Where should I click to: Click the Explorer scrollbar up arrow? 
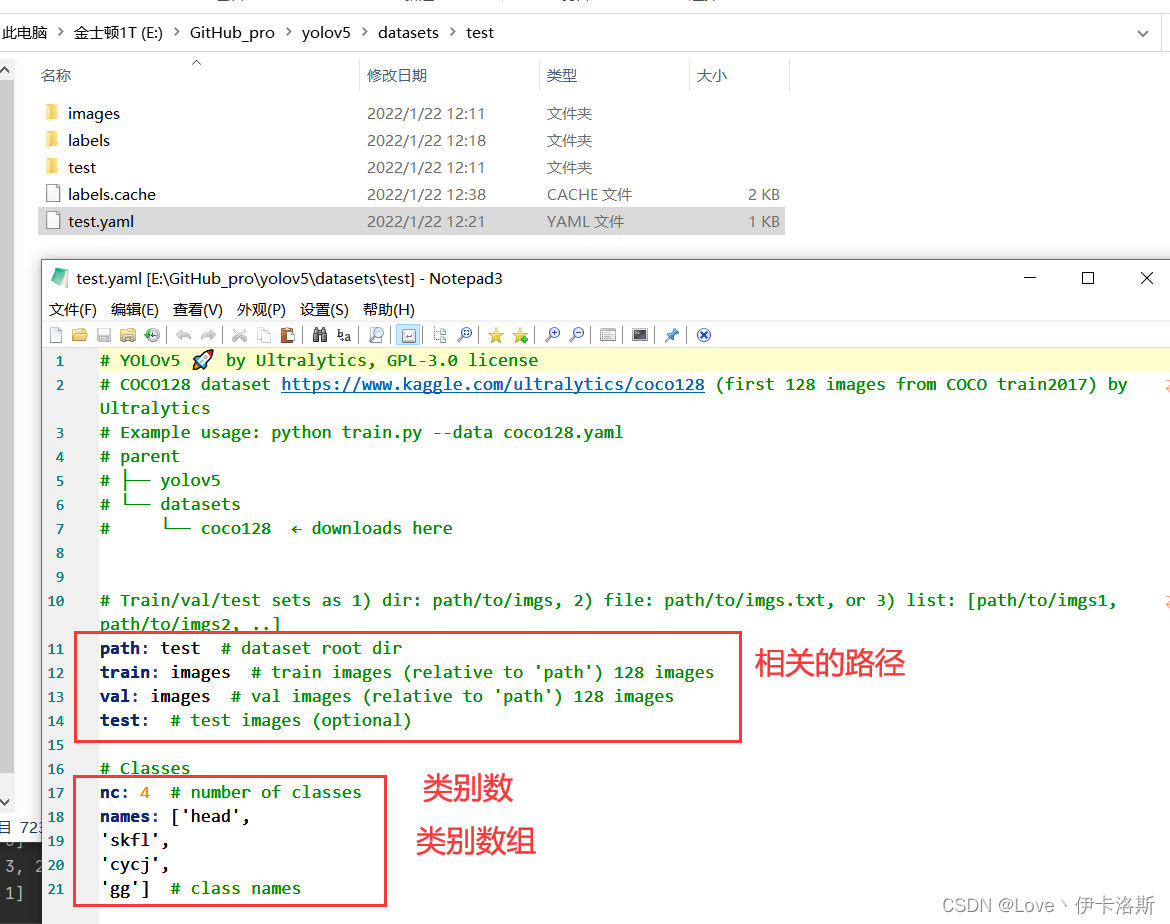[5, 70]
